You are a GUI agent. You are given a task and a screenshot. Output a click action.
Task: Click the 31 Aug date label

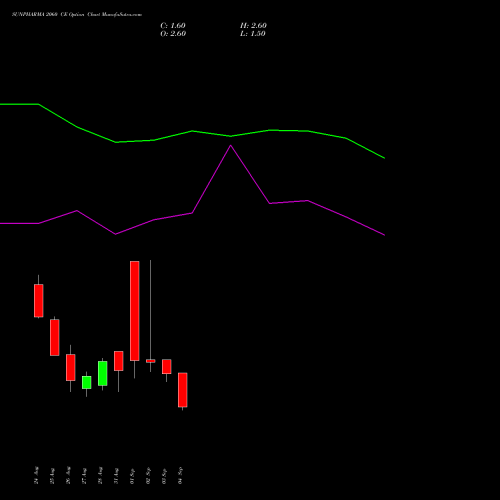click(x=116, y=476)
